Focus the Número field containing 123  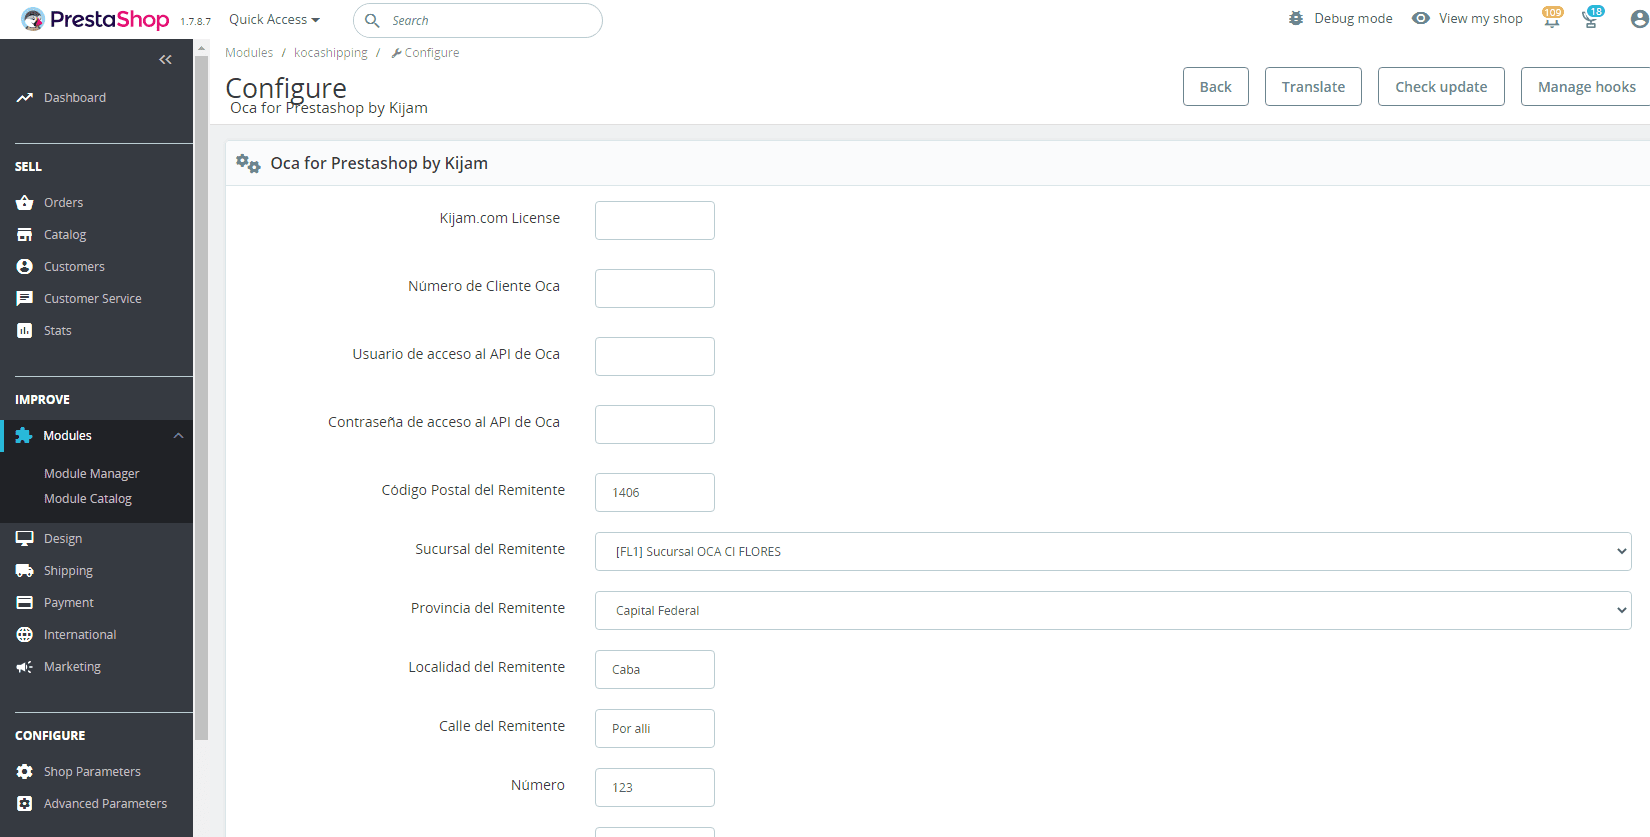coord(655,787)
